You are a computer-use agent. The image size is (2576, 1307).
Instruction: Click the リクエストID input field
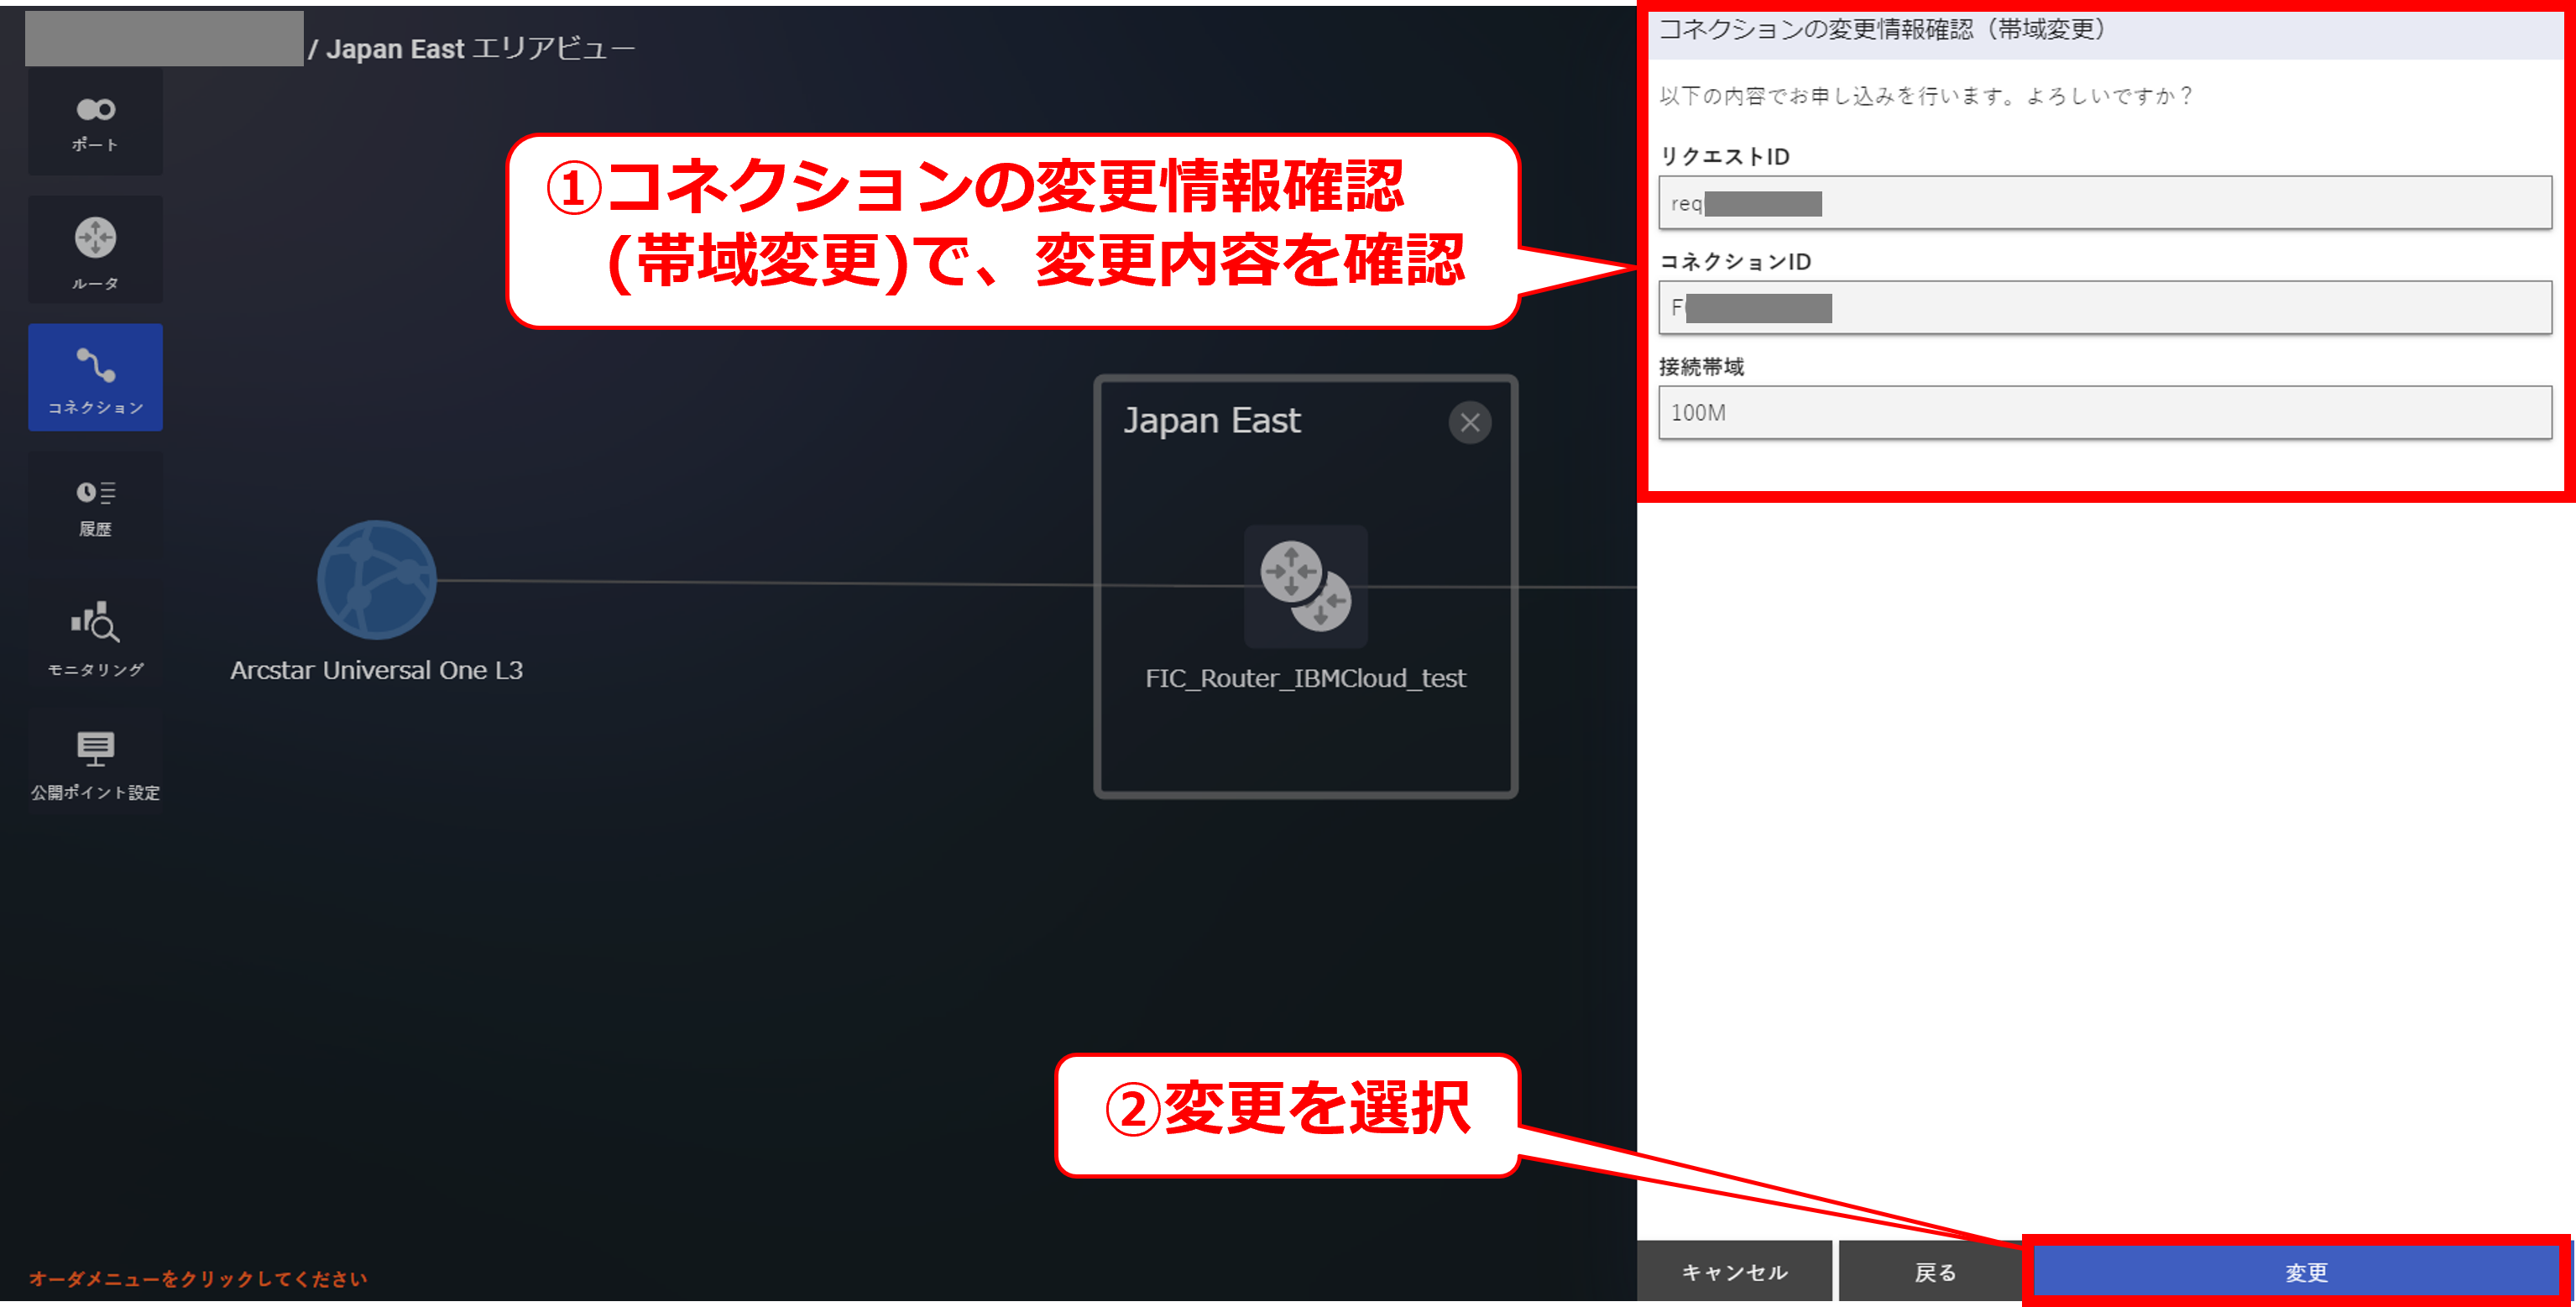[x=2104, y=203]
